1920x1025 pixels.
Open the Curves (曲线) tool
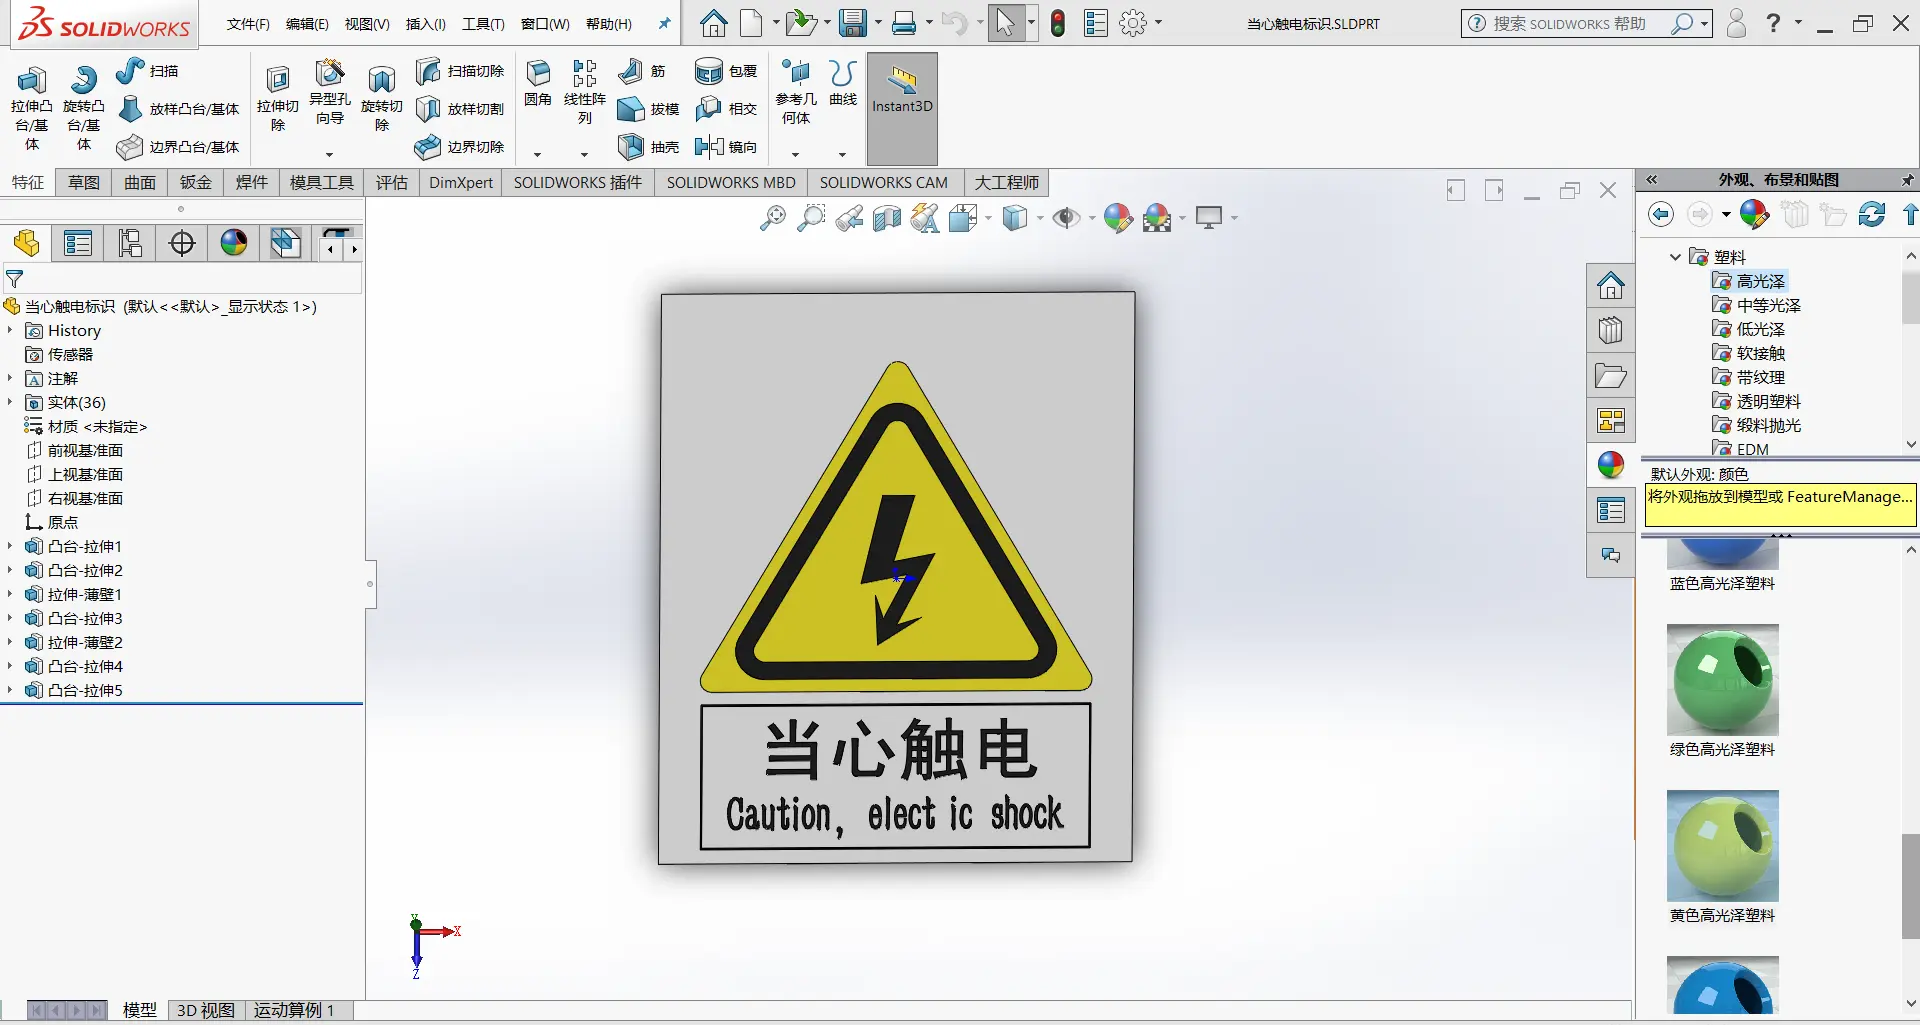tap(843, 83)
